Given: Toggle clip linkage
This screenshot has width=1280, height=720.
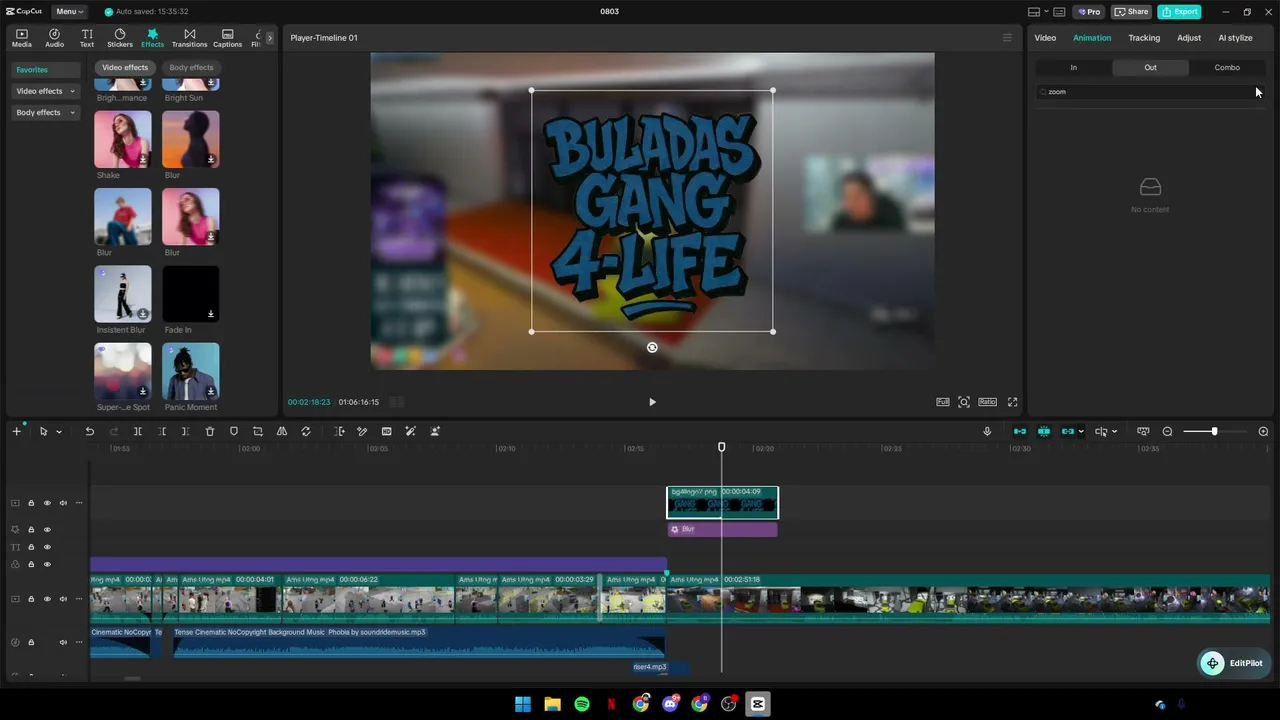Looking at the screenshot, I should tap(1068, 432).
